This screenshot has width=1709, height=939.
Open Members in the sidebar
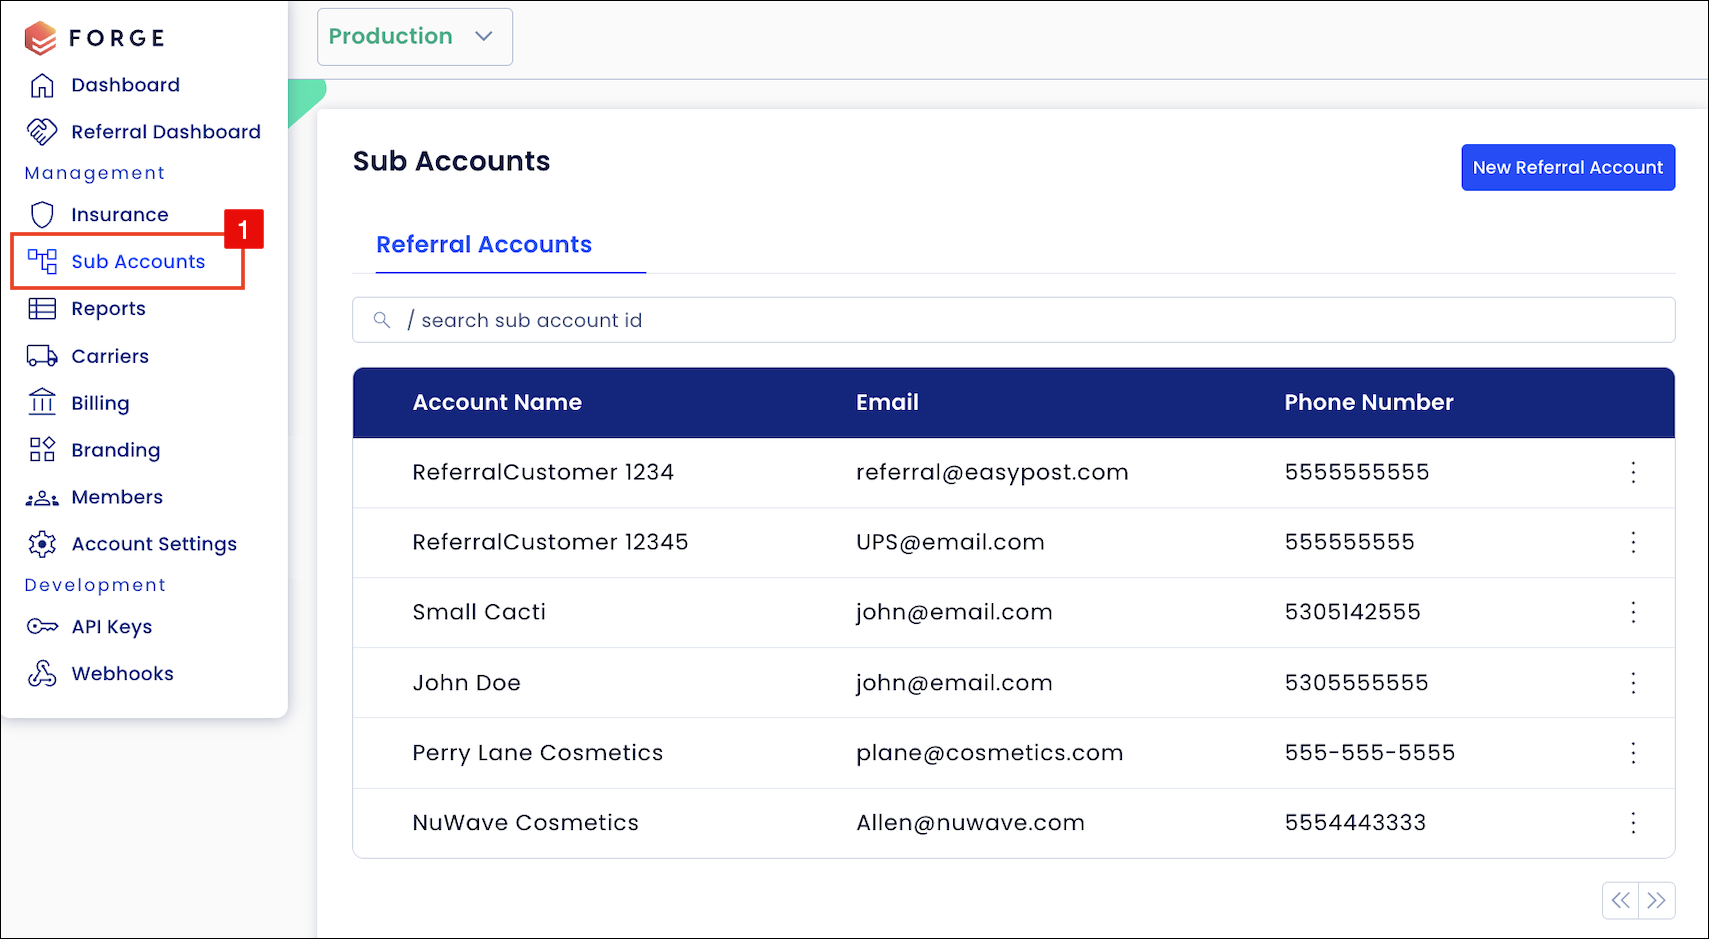[x=117, y=497]
